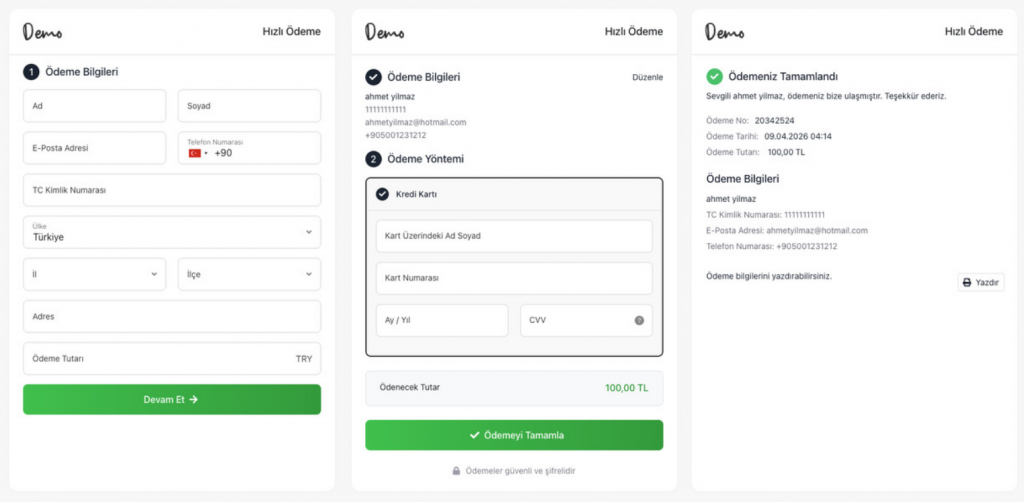This screenshot has width=1024, height=502.
Task: Click the Demo logo in the middle panel
Action: 384,32
